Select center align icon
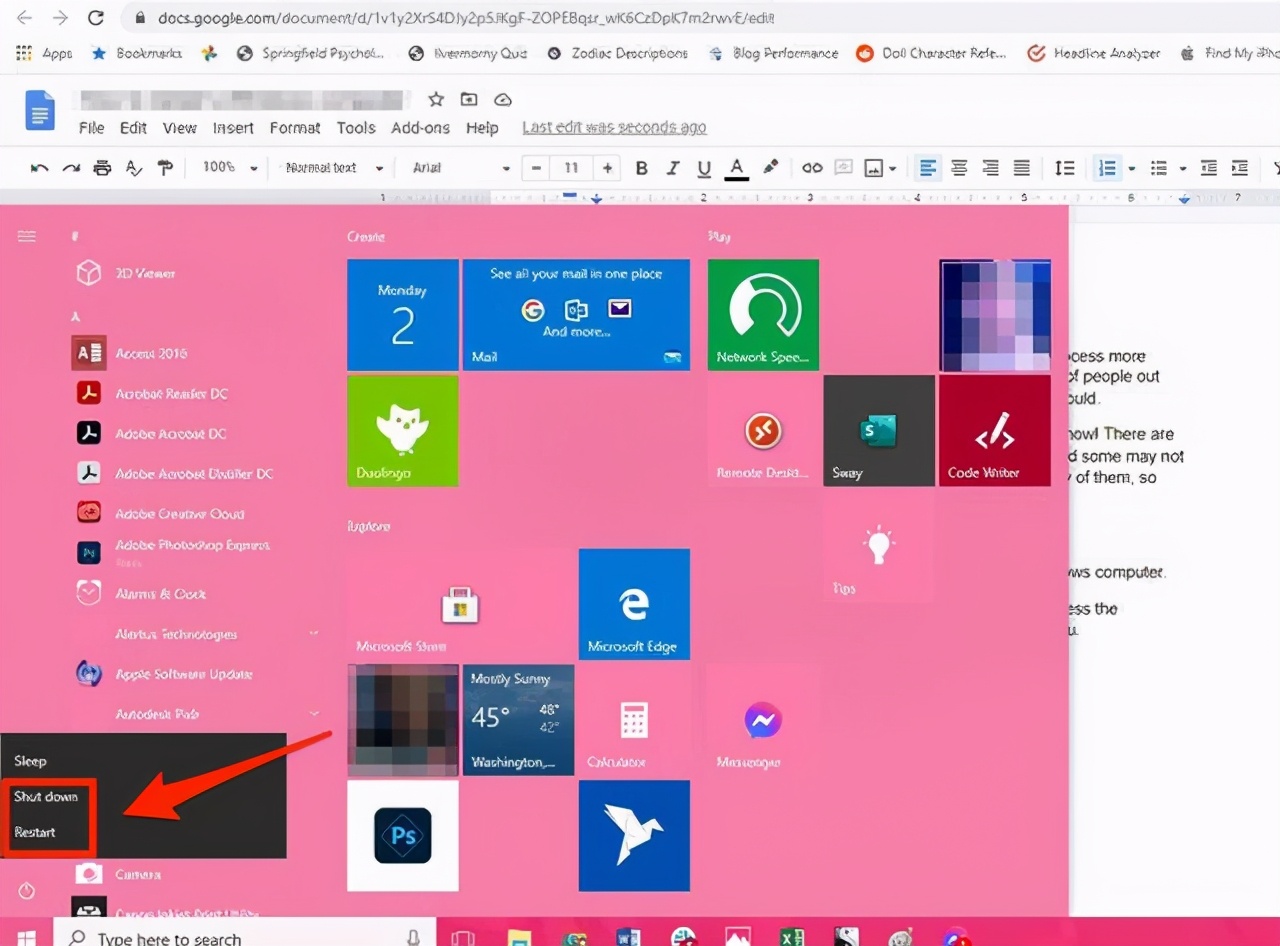Screen dimensions: 1280x946 click(959, 168)
